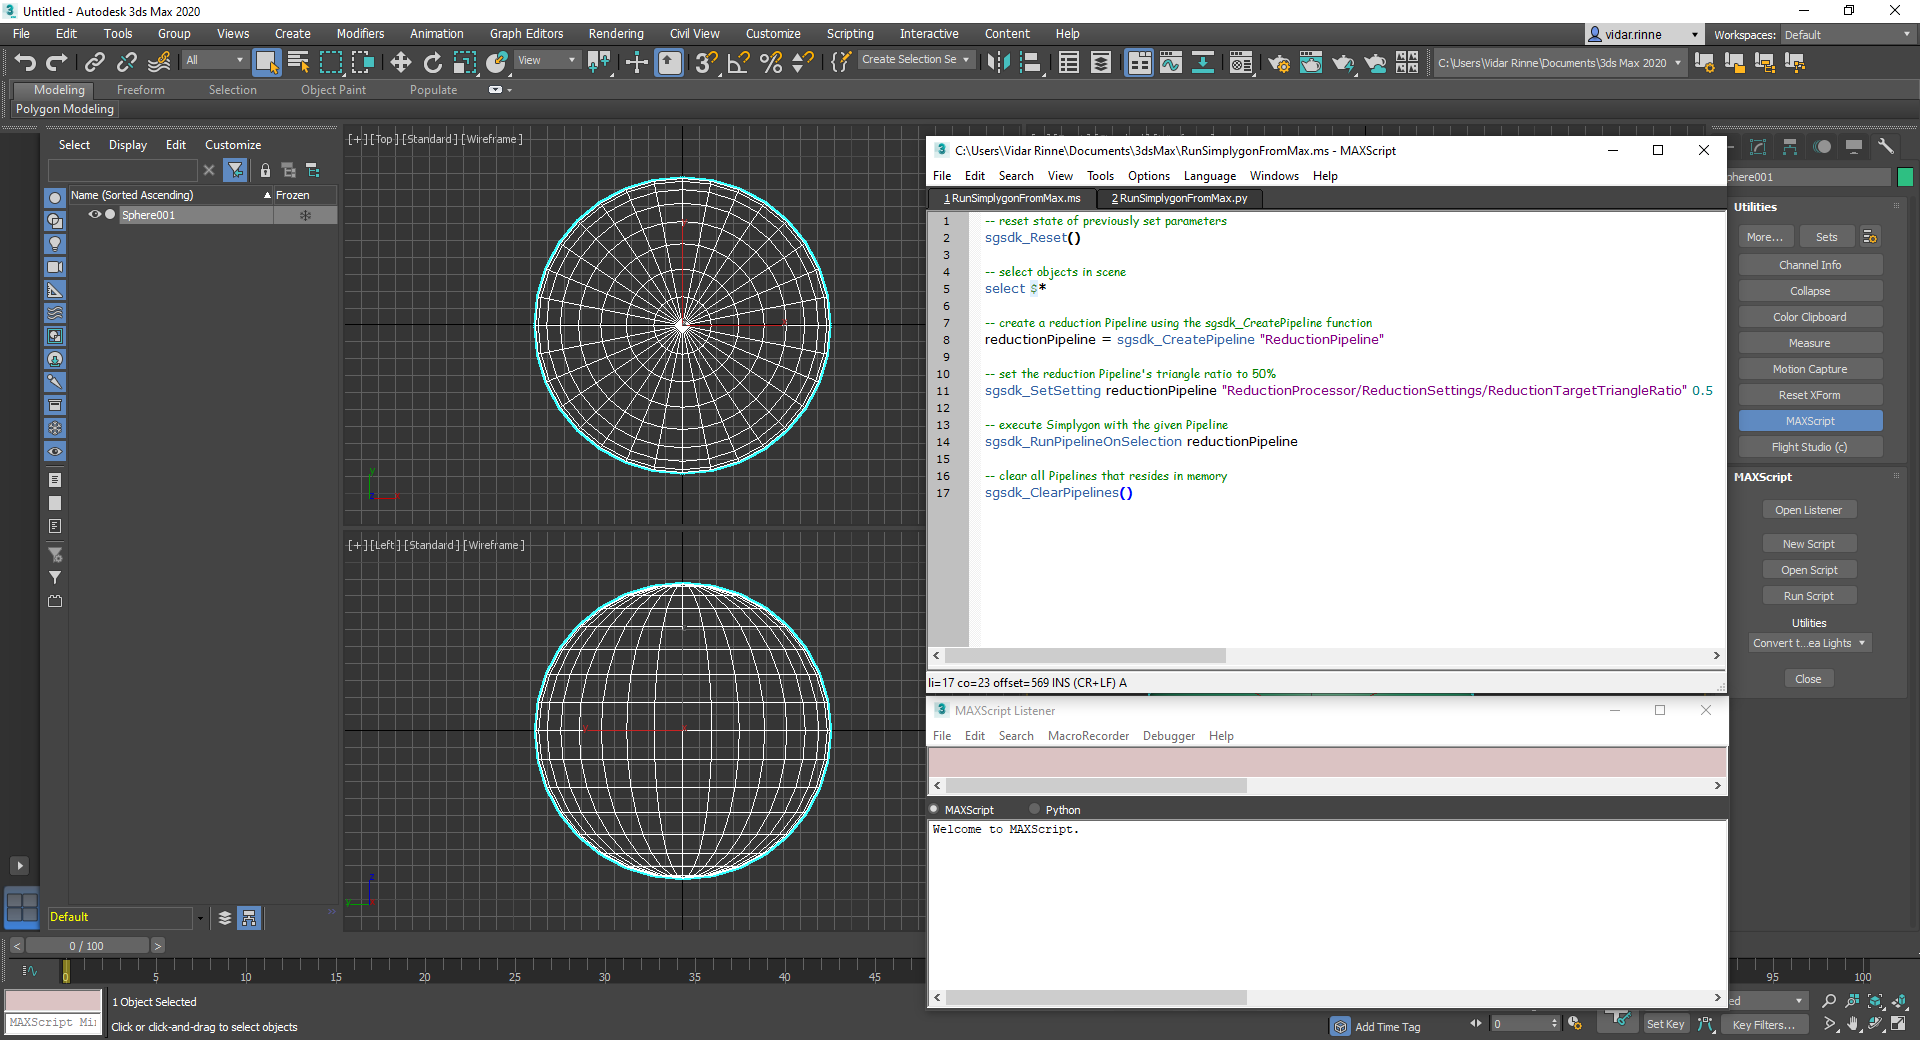
Task: Open the View reference coordinate dropdown
Action: tap(547, 60)
